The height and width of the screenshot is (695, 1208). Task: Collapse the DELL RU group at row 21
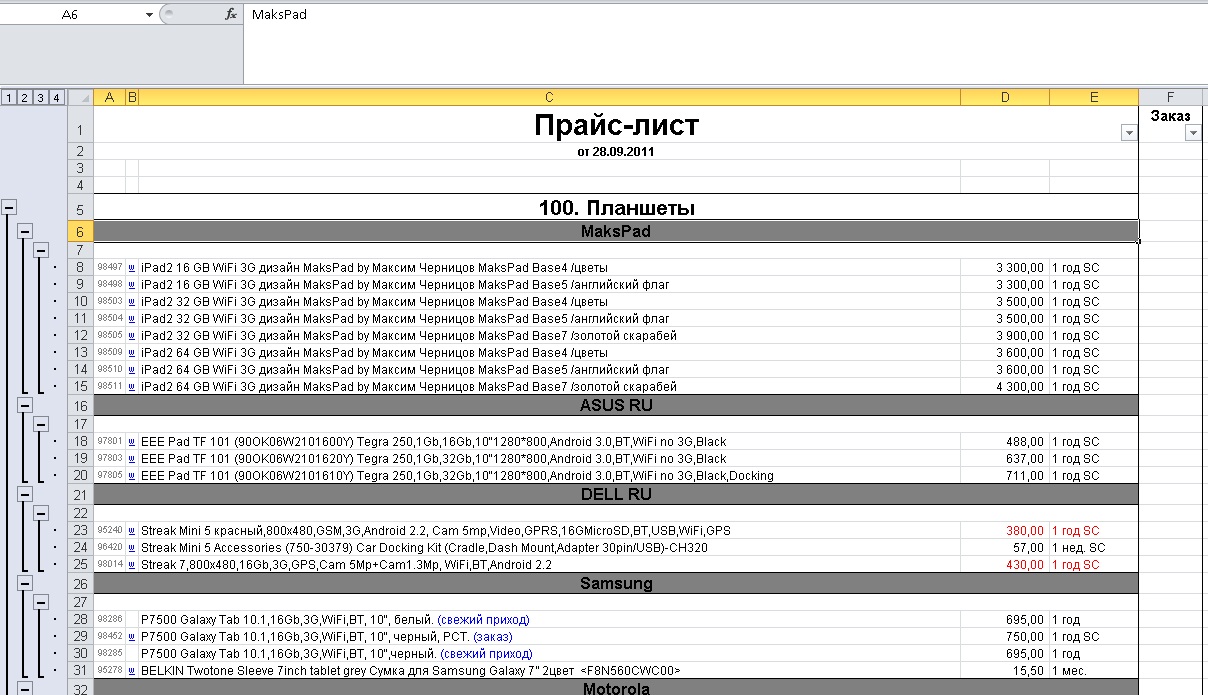tap(25, 494)
